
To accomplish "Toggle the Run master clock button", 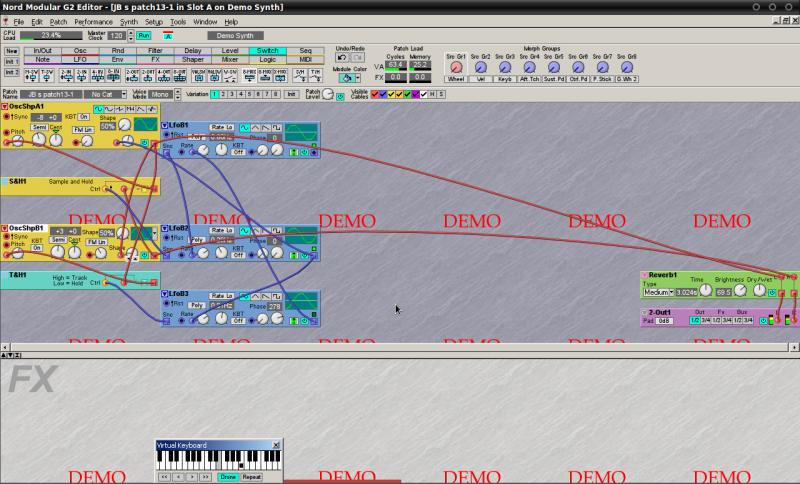I will tap(144, 36).
